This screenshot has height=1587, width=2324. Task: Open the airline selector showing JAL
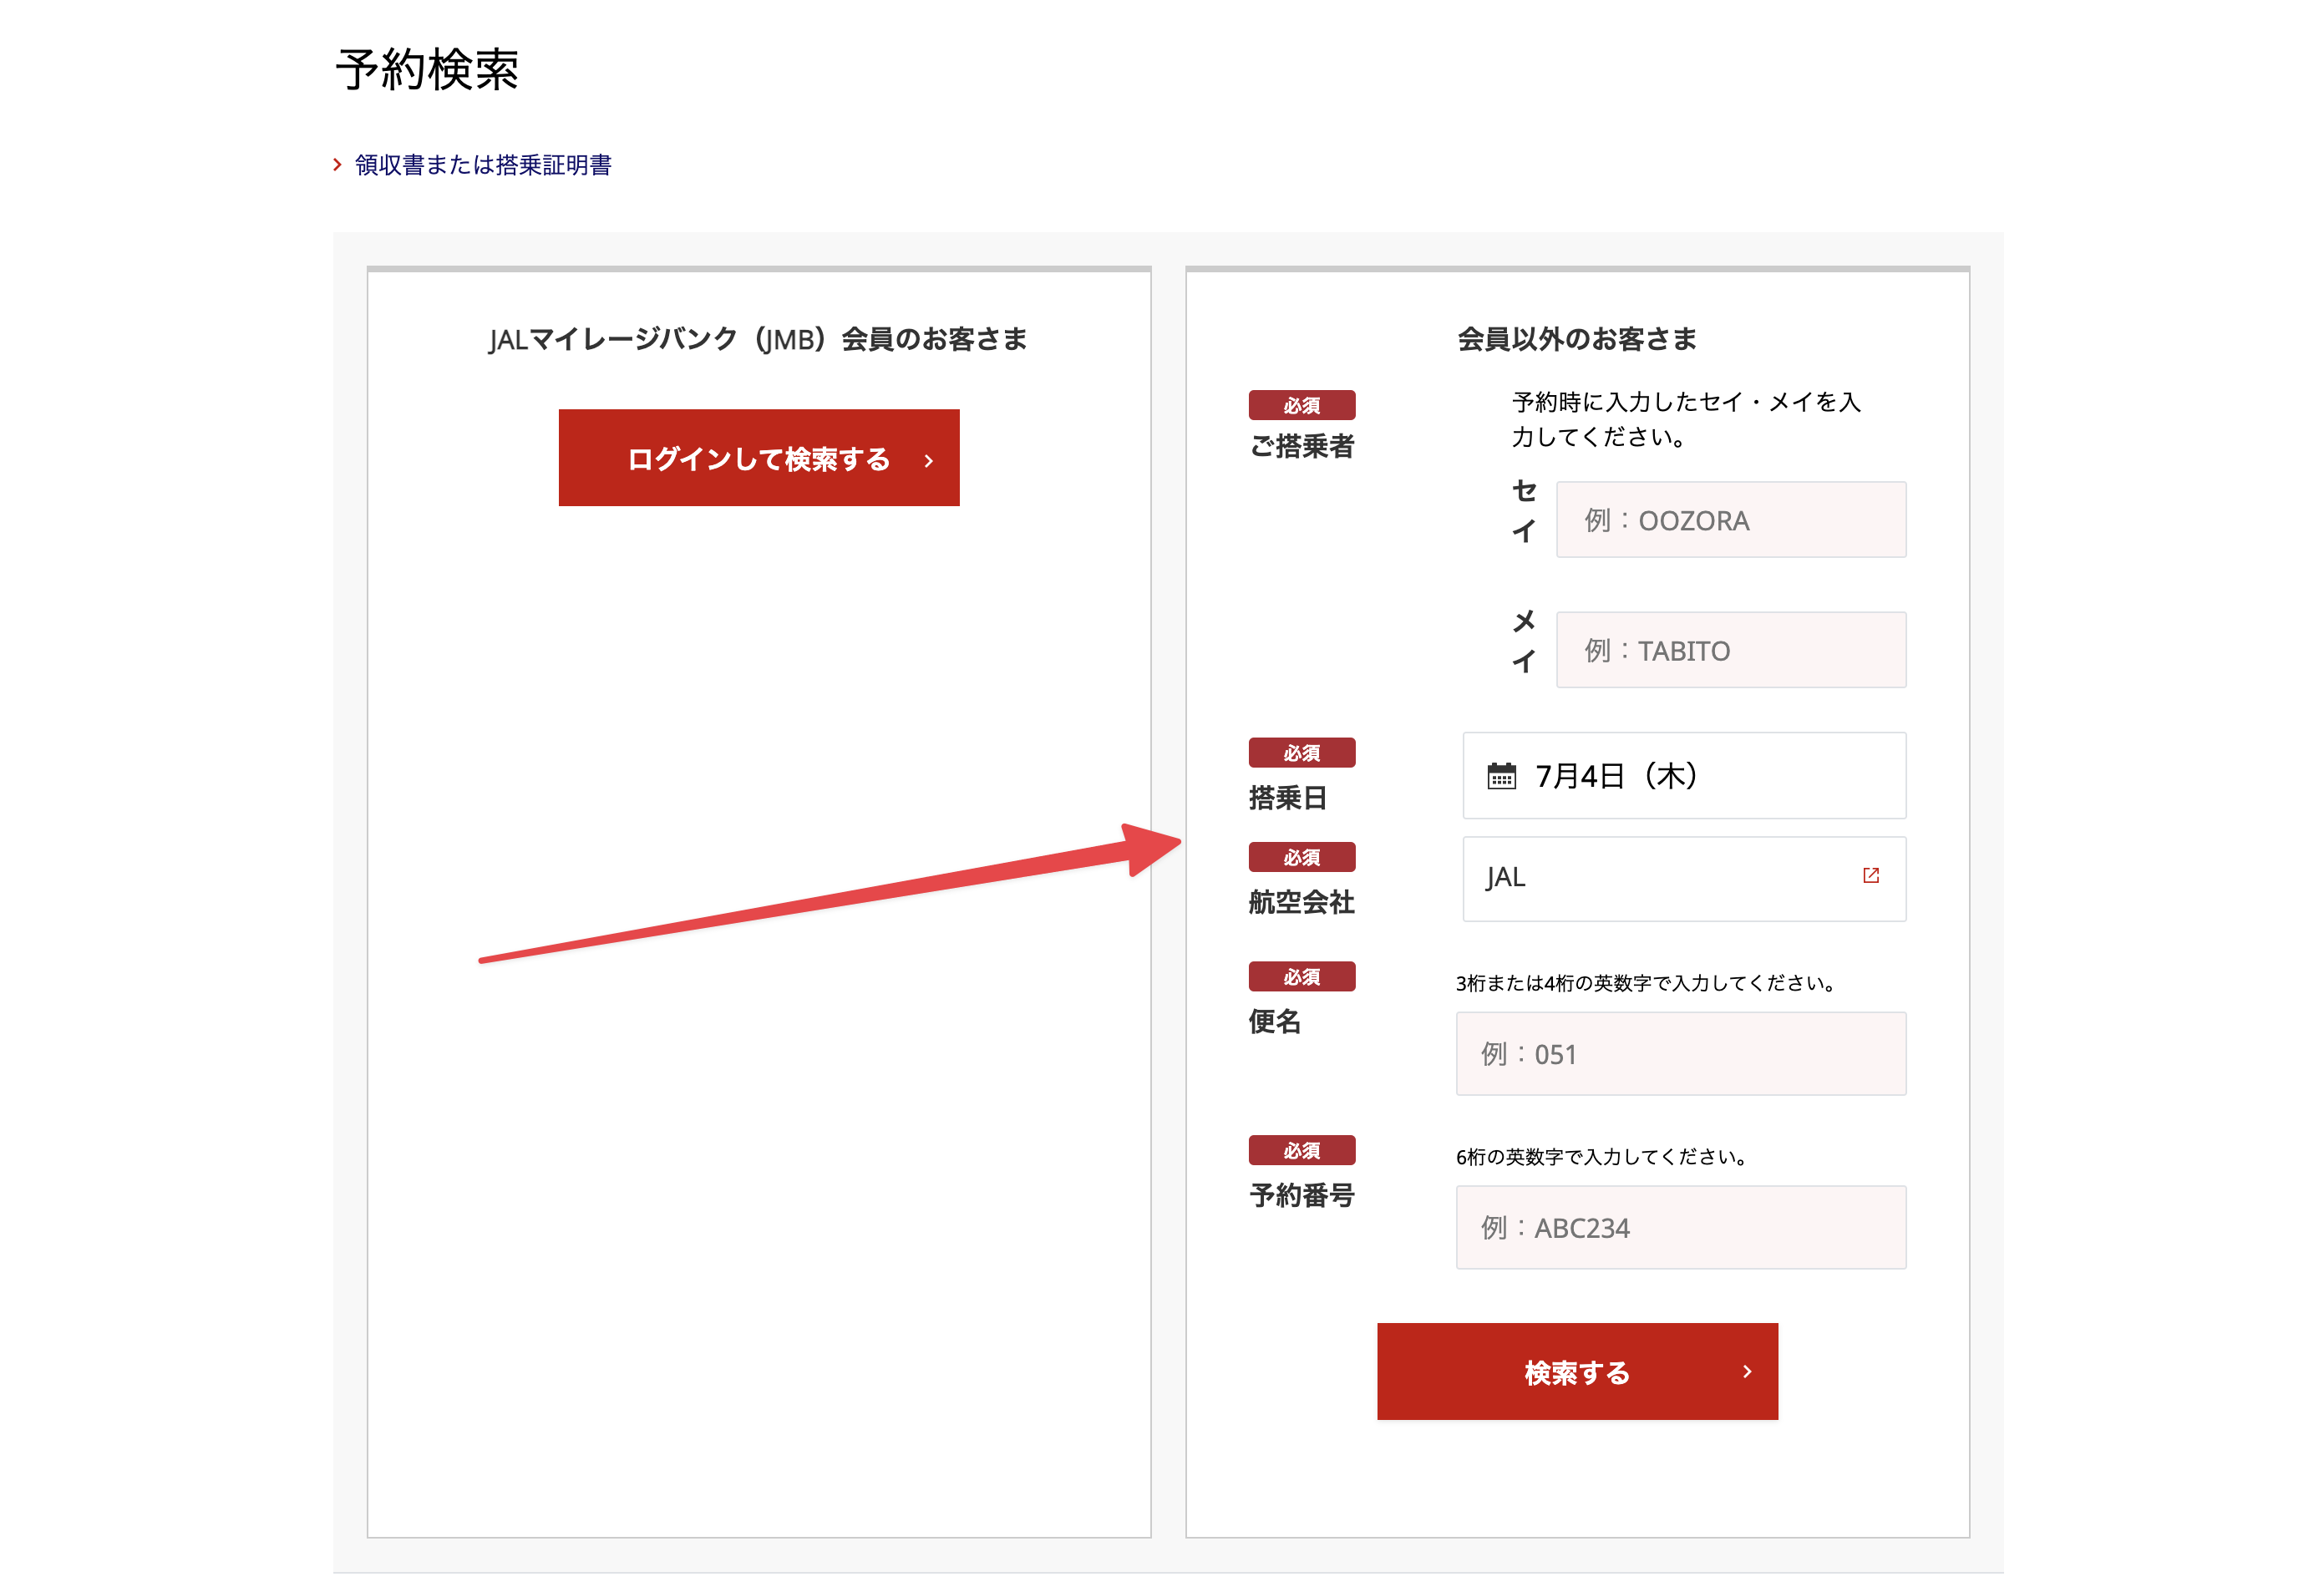[1660, 878]
